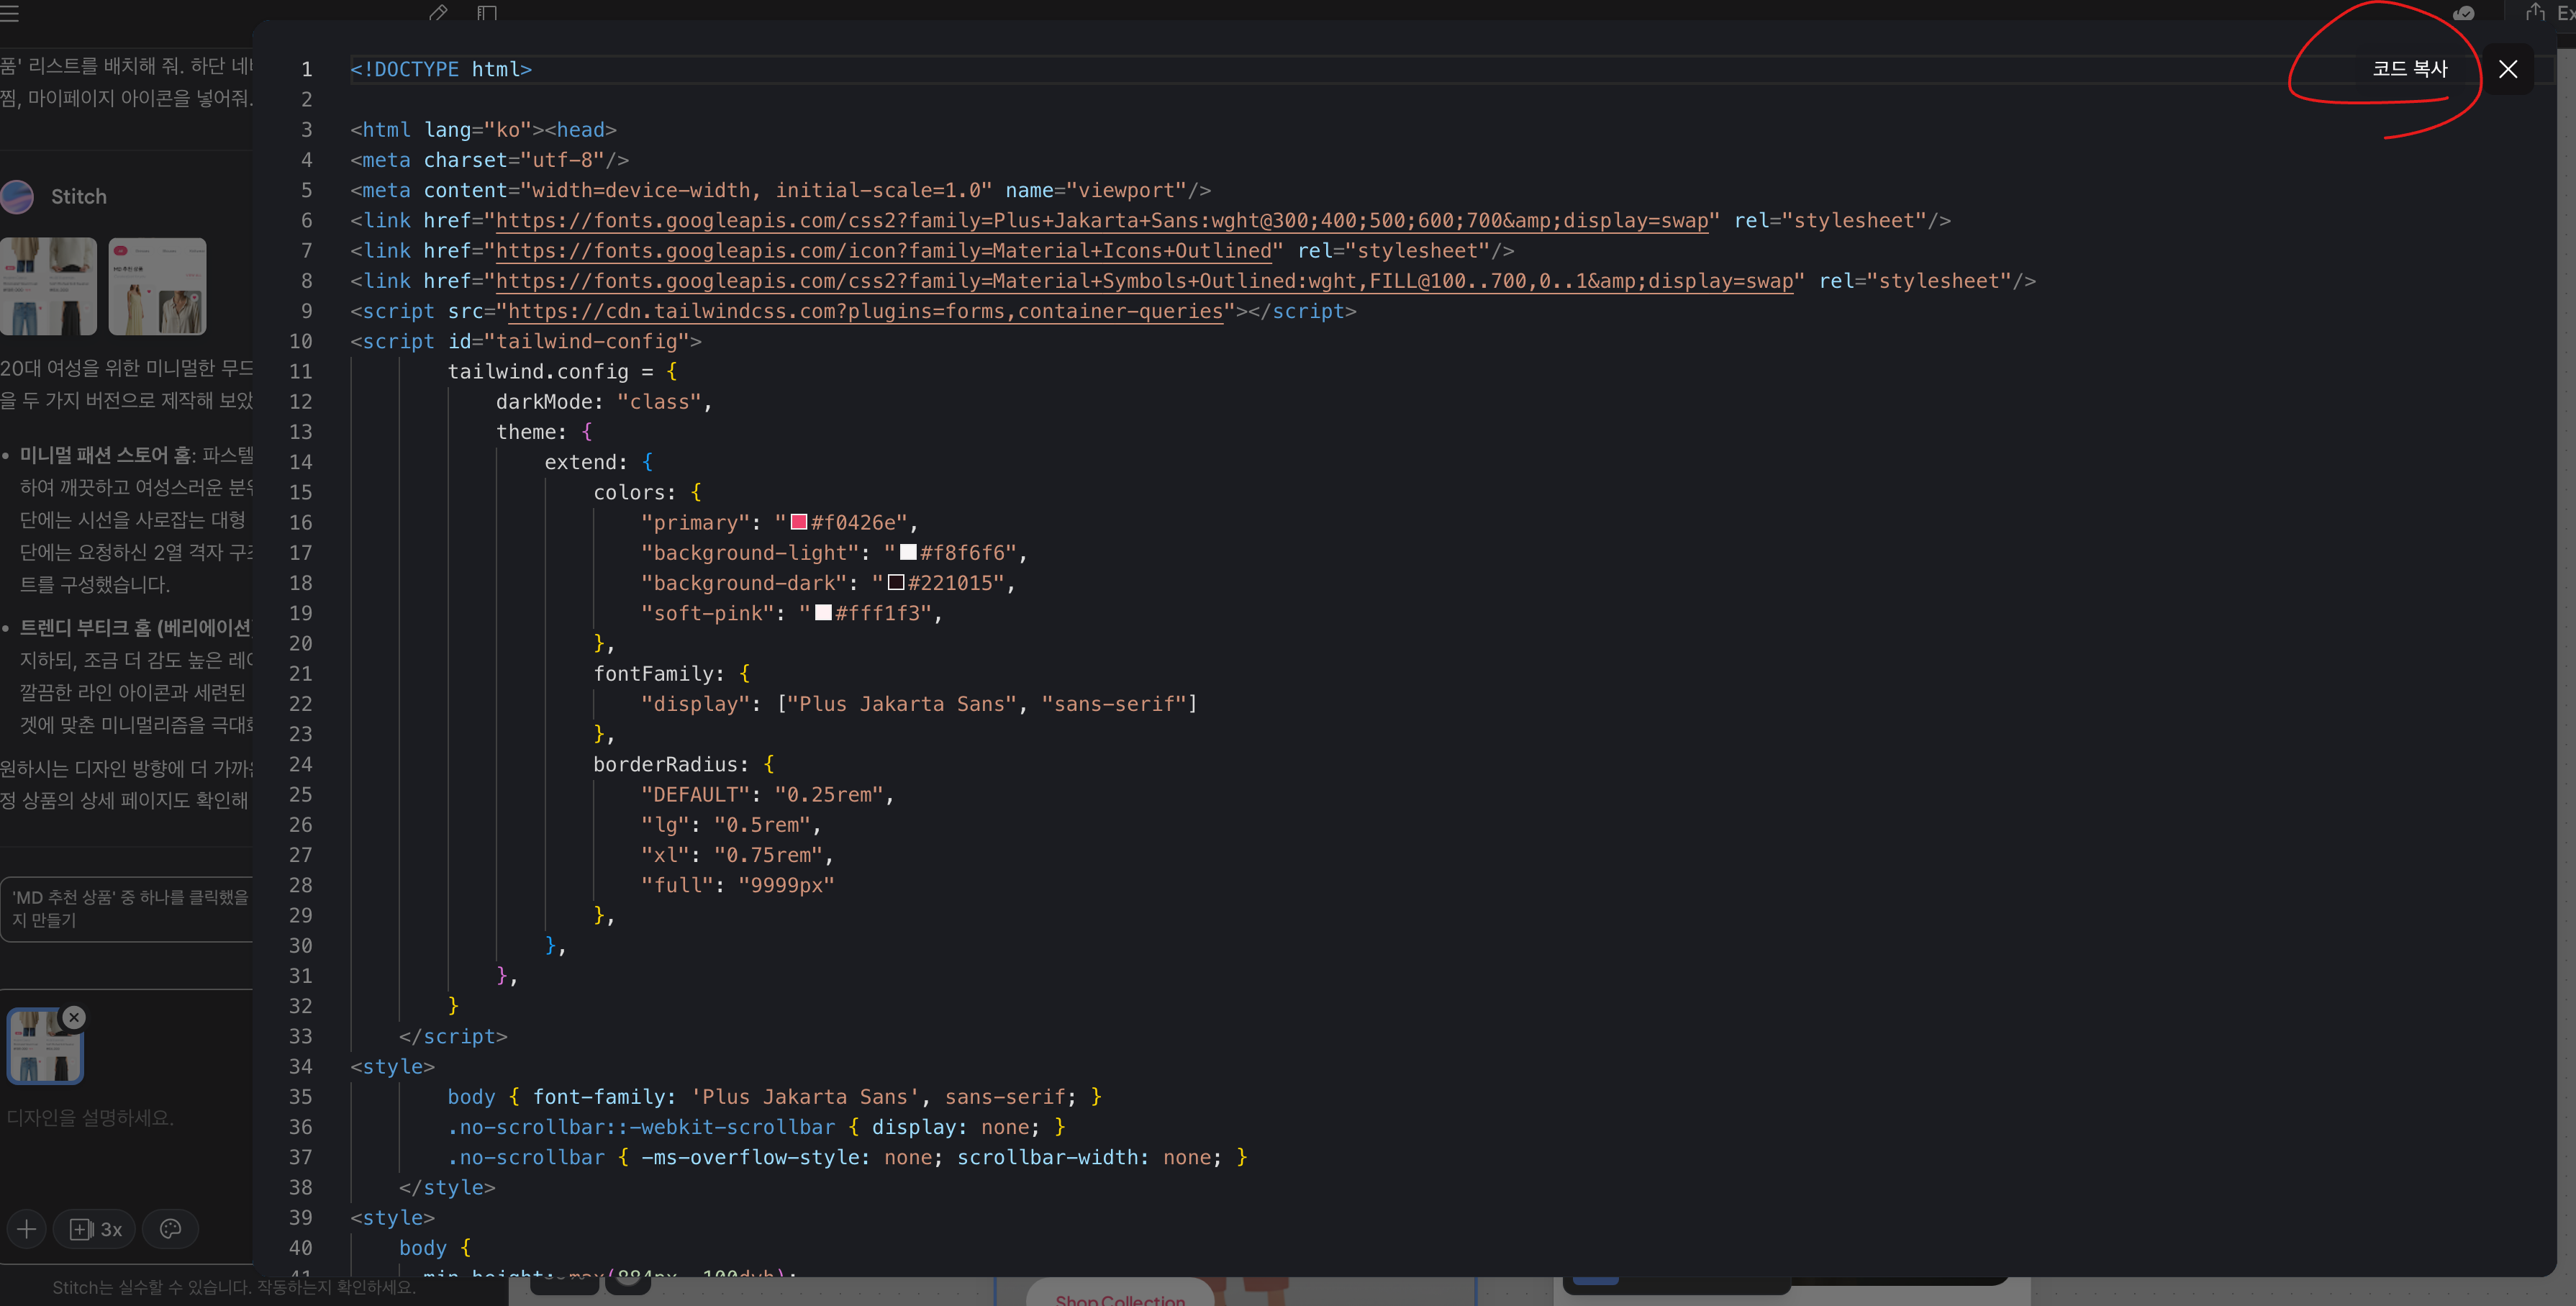The image size is (2576, 1306).
Task: Click the cloud sync status icon
Action: coord(2463,13)
